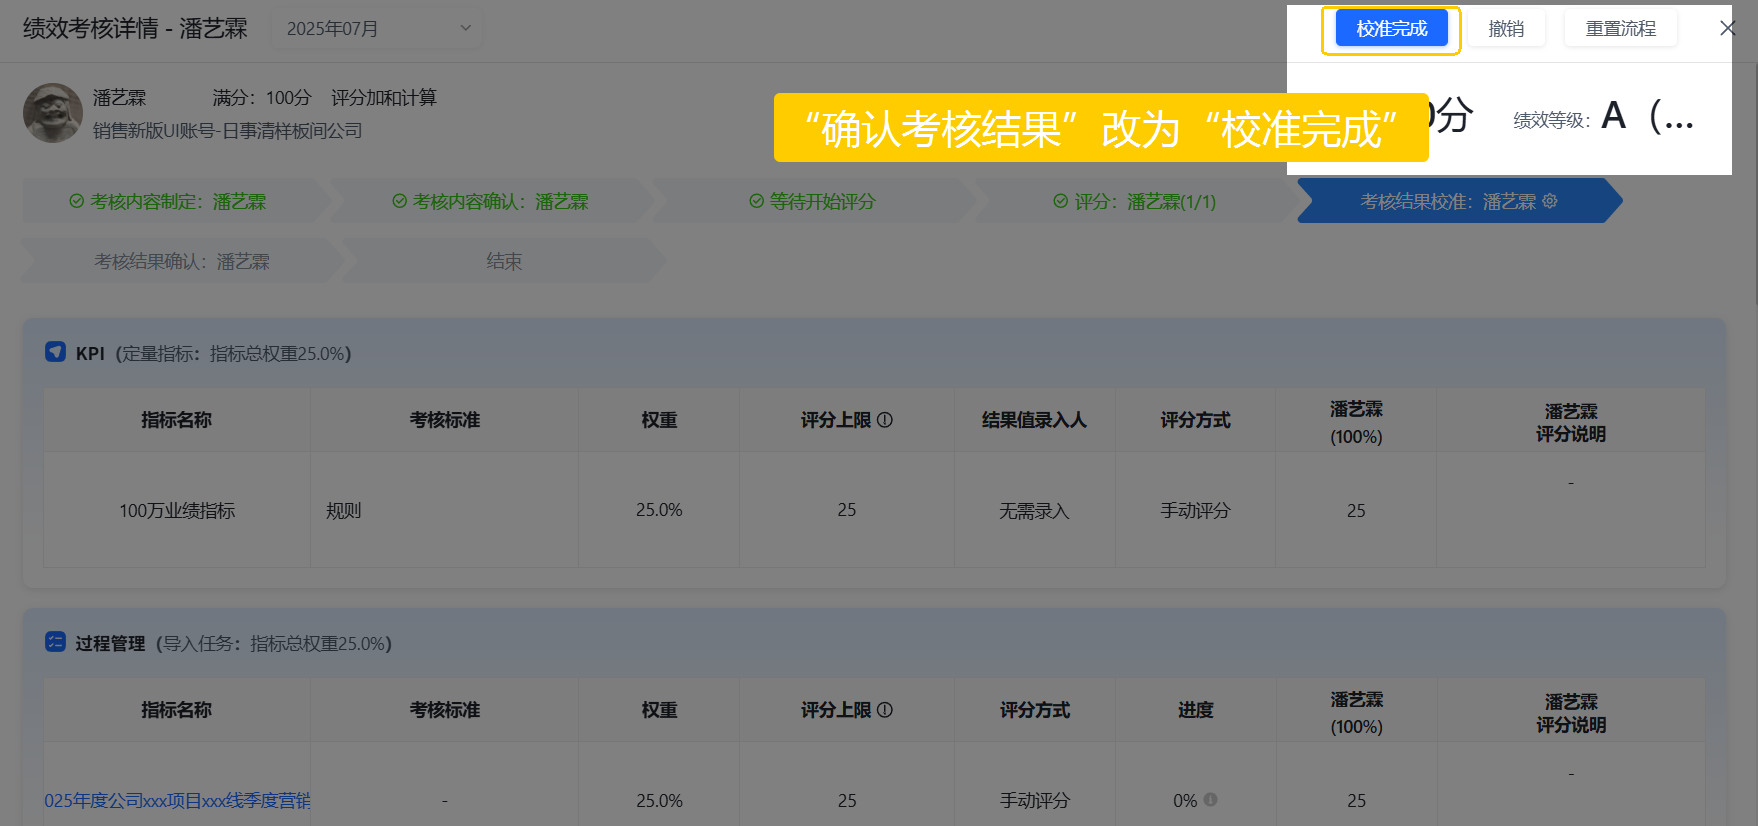1758x826 pixels.
Task: Select the 考核结果校准 workflow step
Action: click(x=1458, y=201)
